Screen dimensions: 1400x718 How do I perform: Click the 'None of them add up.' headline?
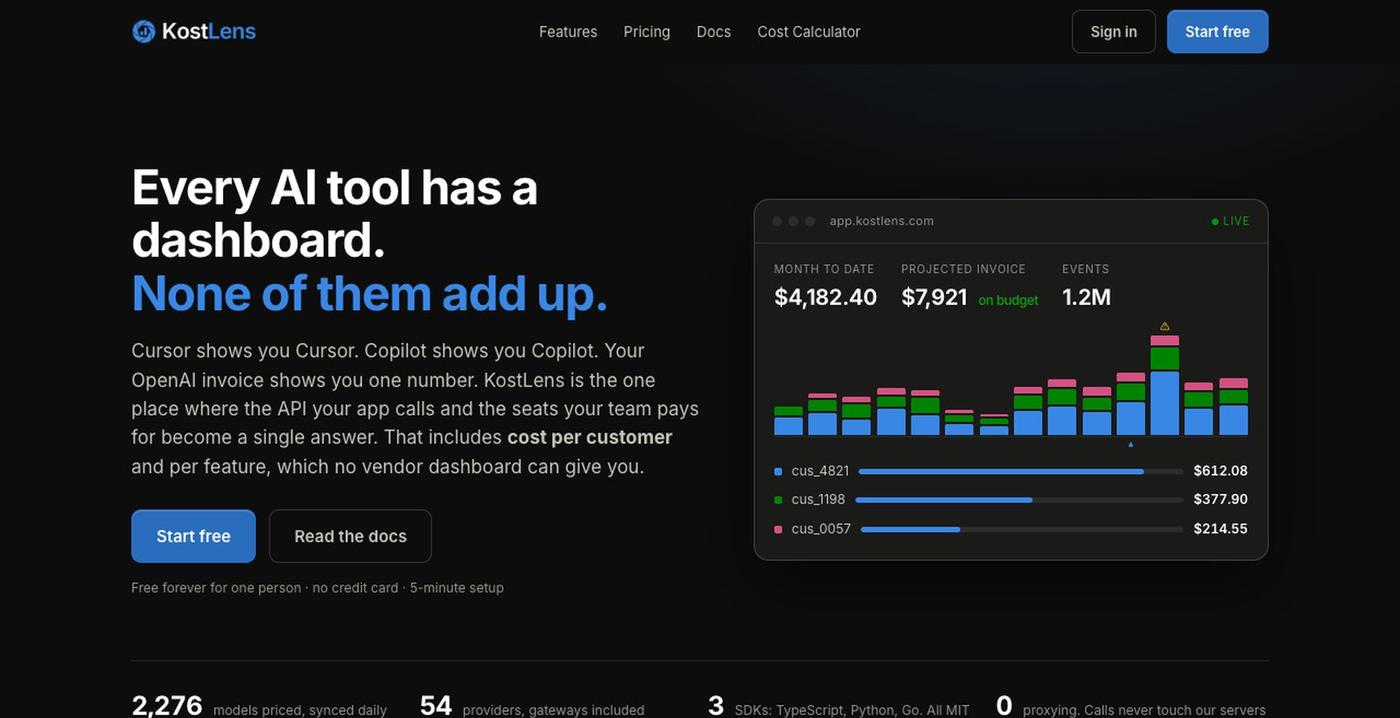(370, 293)
